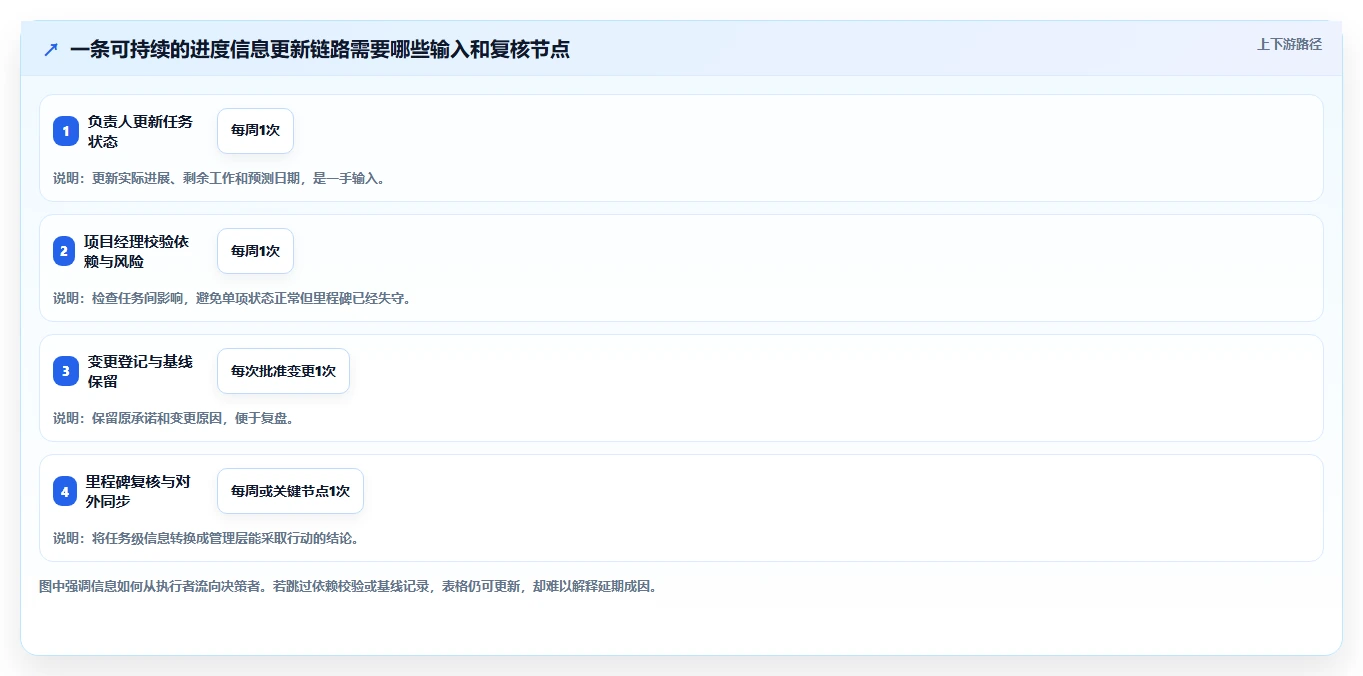Click the 上下游路径 label
The height and width of the screenshot is (676, 1363).
click(1289, 44)
